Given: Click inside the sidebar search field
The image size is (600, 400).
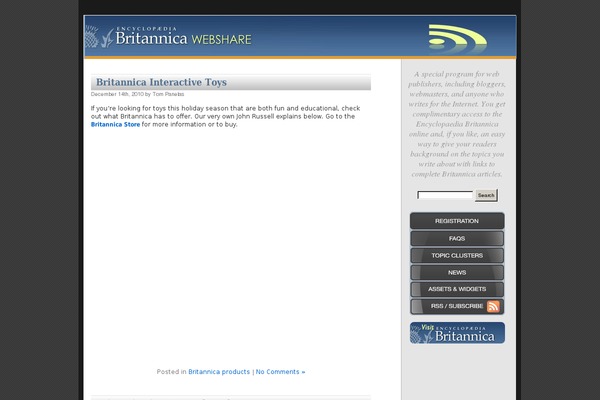Looking at the screenshot, I should point(445,195).
